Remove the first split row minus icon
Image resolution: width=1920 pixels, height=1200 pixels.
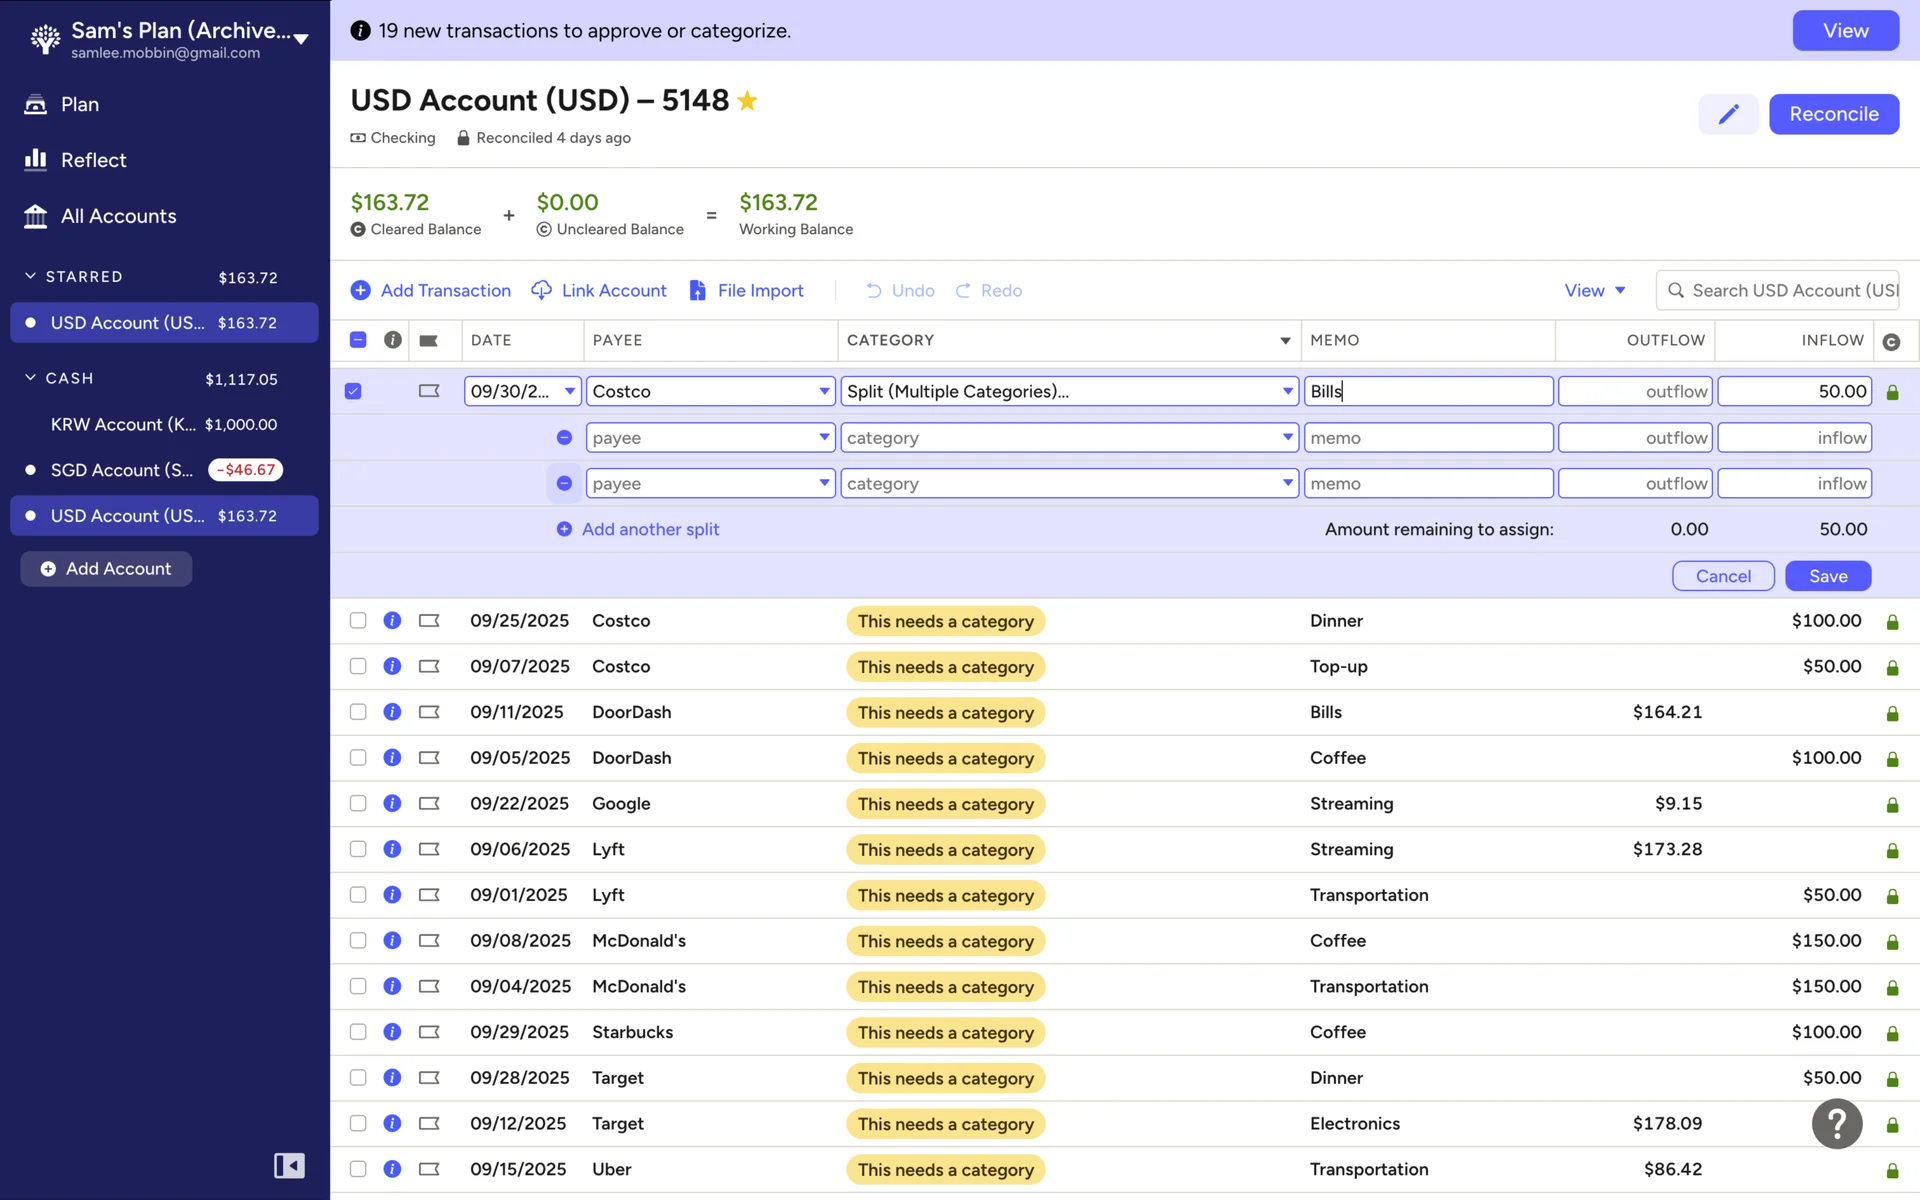pyautogui.click(x=564, y=438)
